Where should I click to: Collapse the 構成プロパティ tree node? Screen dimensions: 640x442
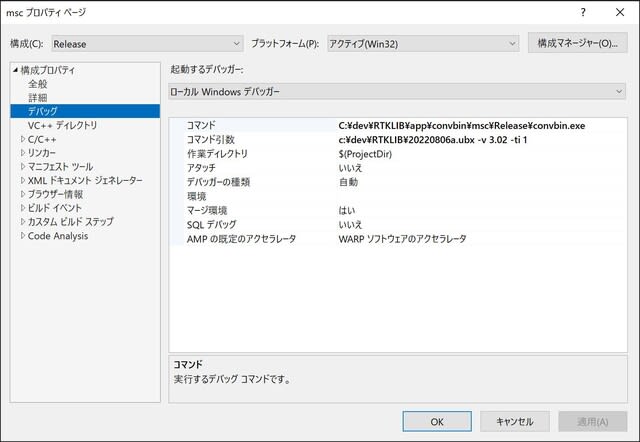click(16, 70)
